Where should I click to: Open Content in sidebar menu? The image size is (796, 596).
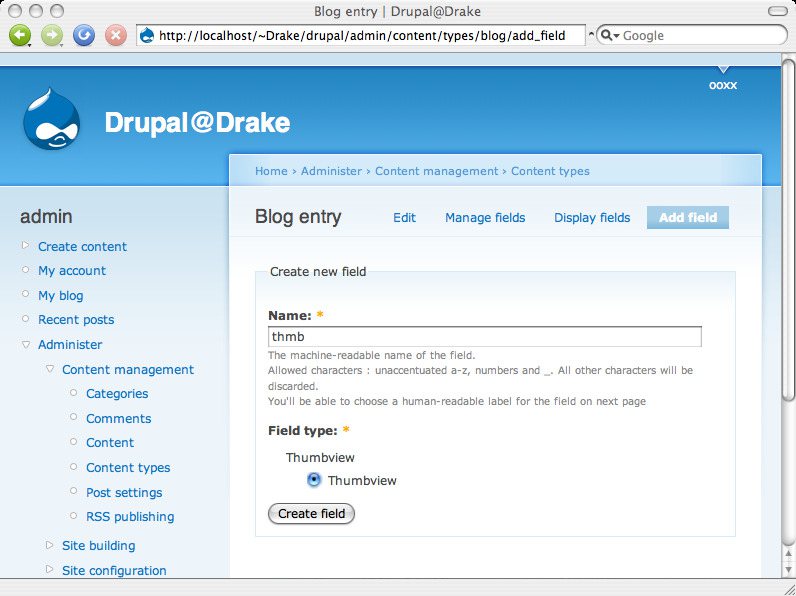pos(110,443)
